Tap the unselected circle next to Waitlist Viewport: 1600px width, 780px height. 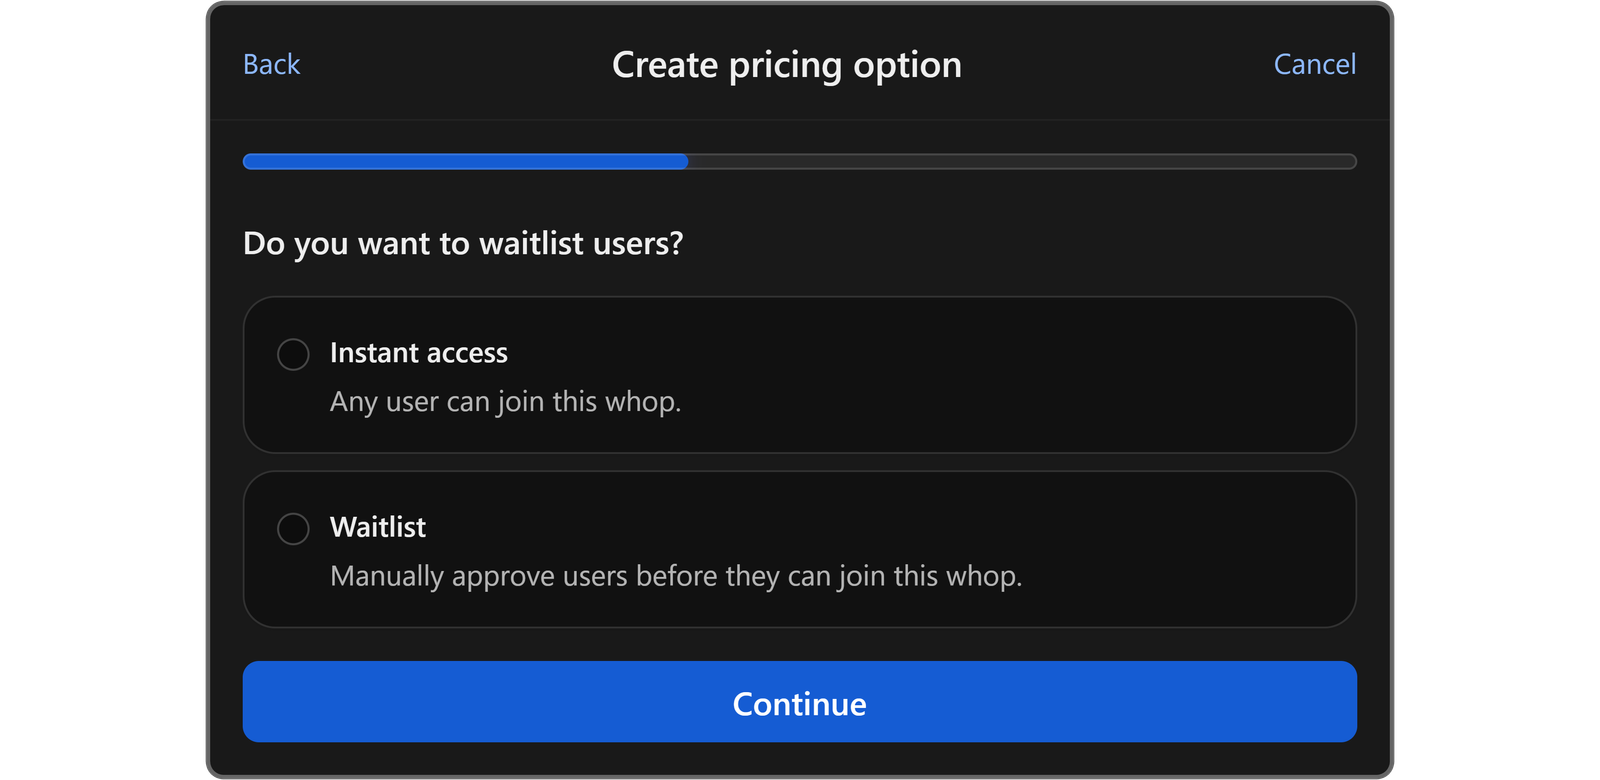tap(294, 528)
